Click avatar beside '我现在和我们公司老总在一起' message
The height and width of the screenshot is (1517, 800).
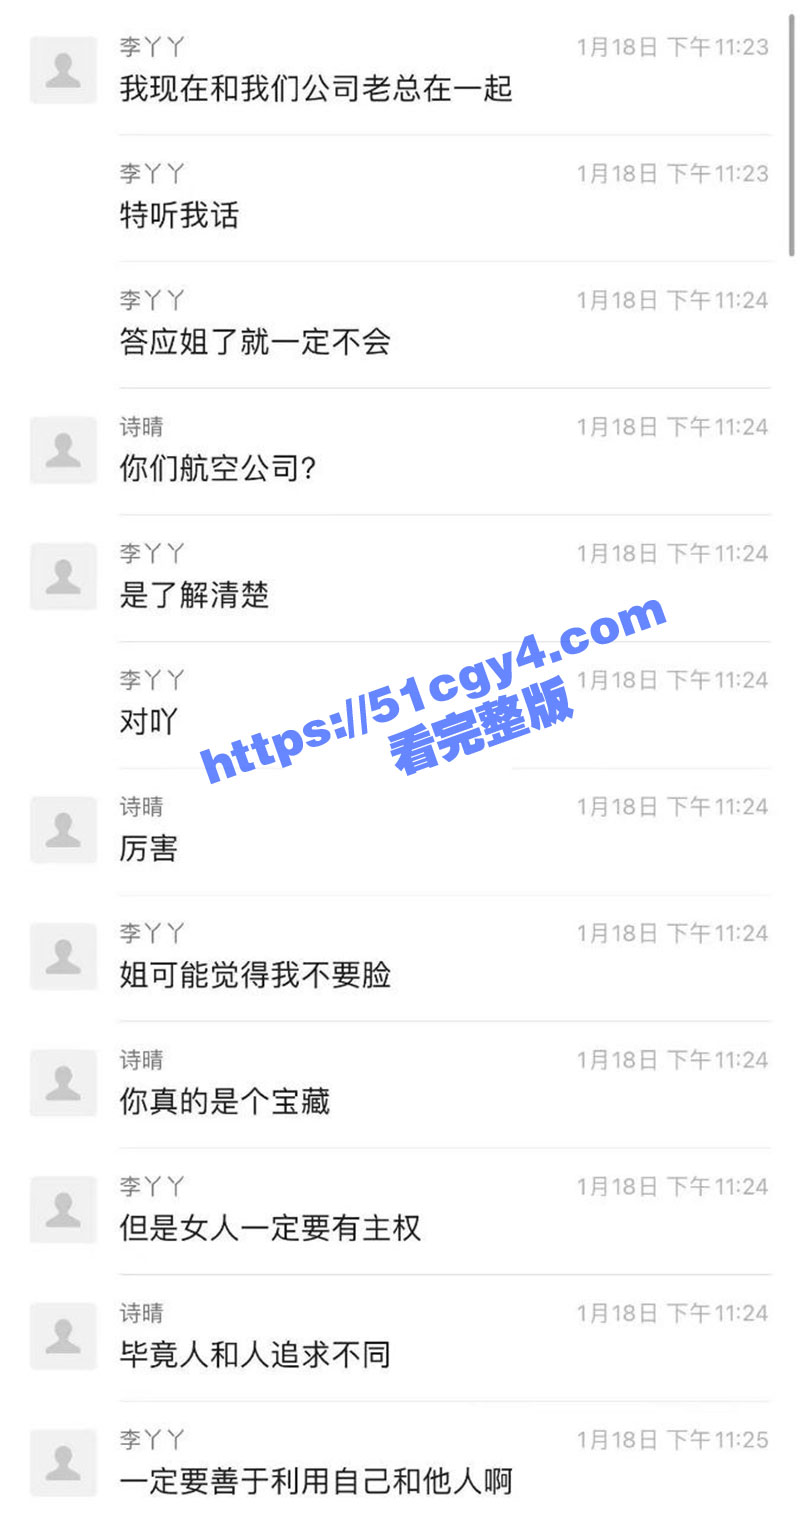click(x=64, y=70)
